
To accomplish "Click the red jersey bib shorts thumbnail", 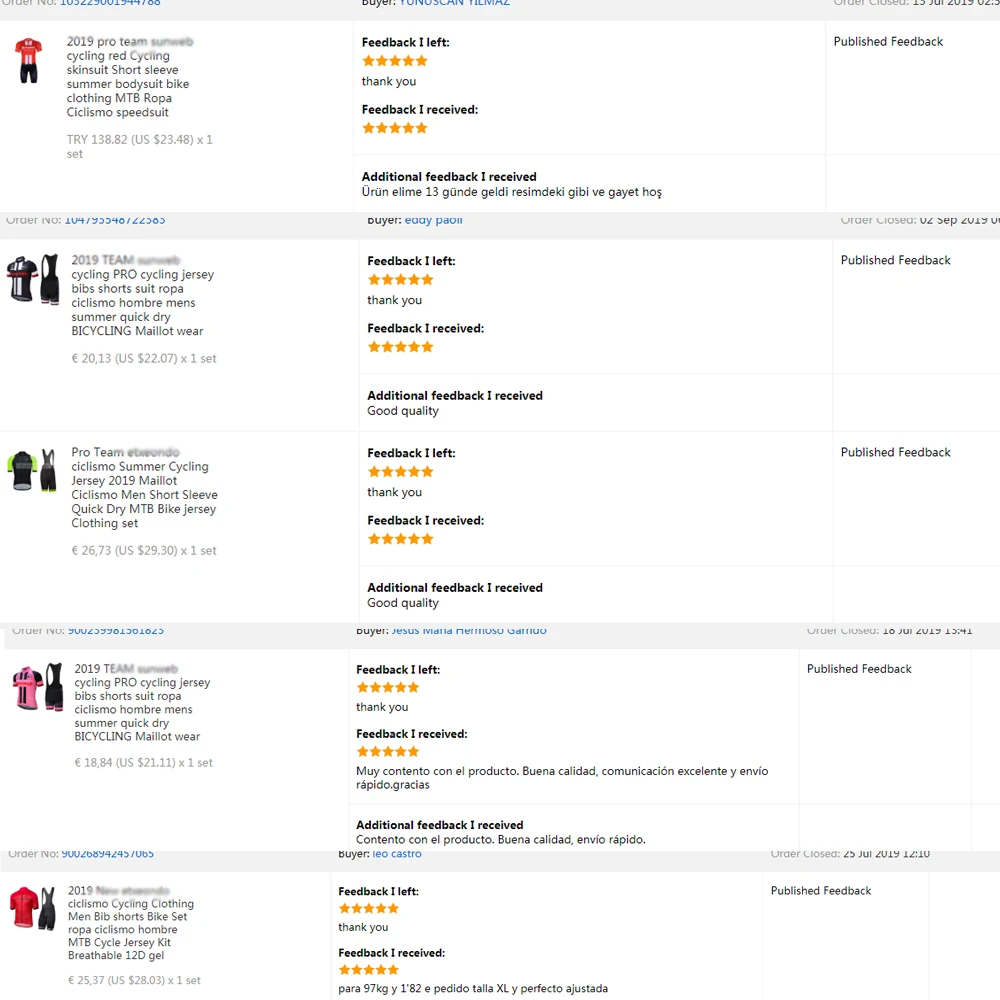I will (x=33, y=908).
